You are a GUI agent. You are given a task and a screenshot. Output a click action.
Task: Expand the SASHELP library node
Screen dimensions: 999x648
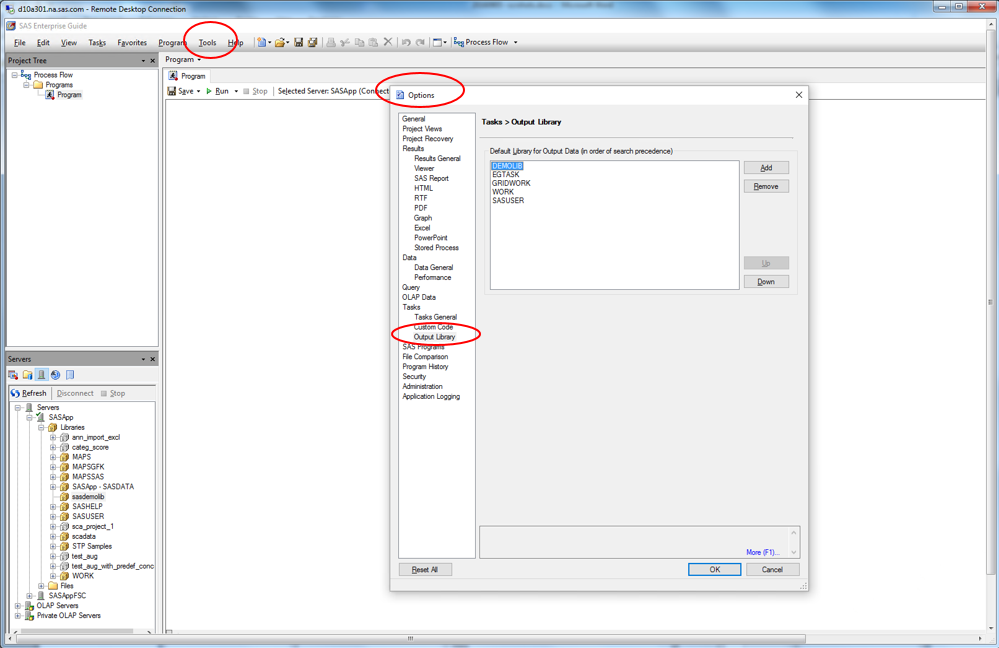tap(53, 507)
